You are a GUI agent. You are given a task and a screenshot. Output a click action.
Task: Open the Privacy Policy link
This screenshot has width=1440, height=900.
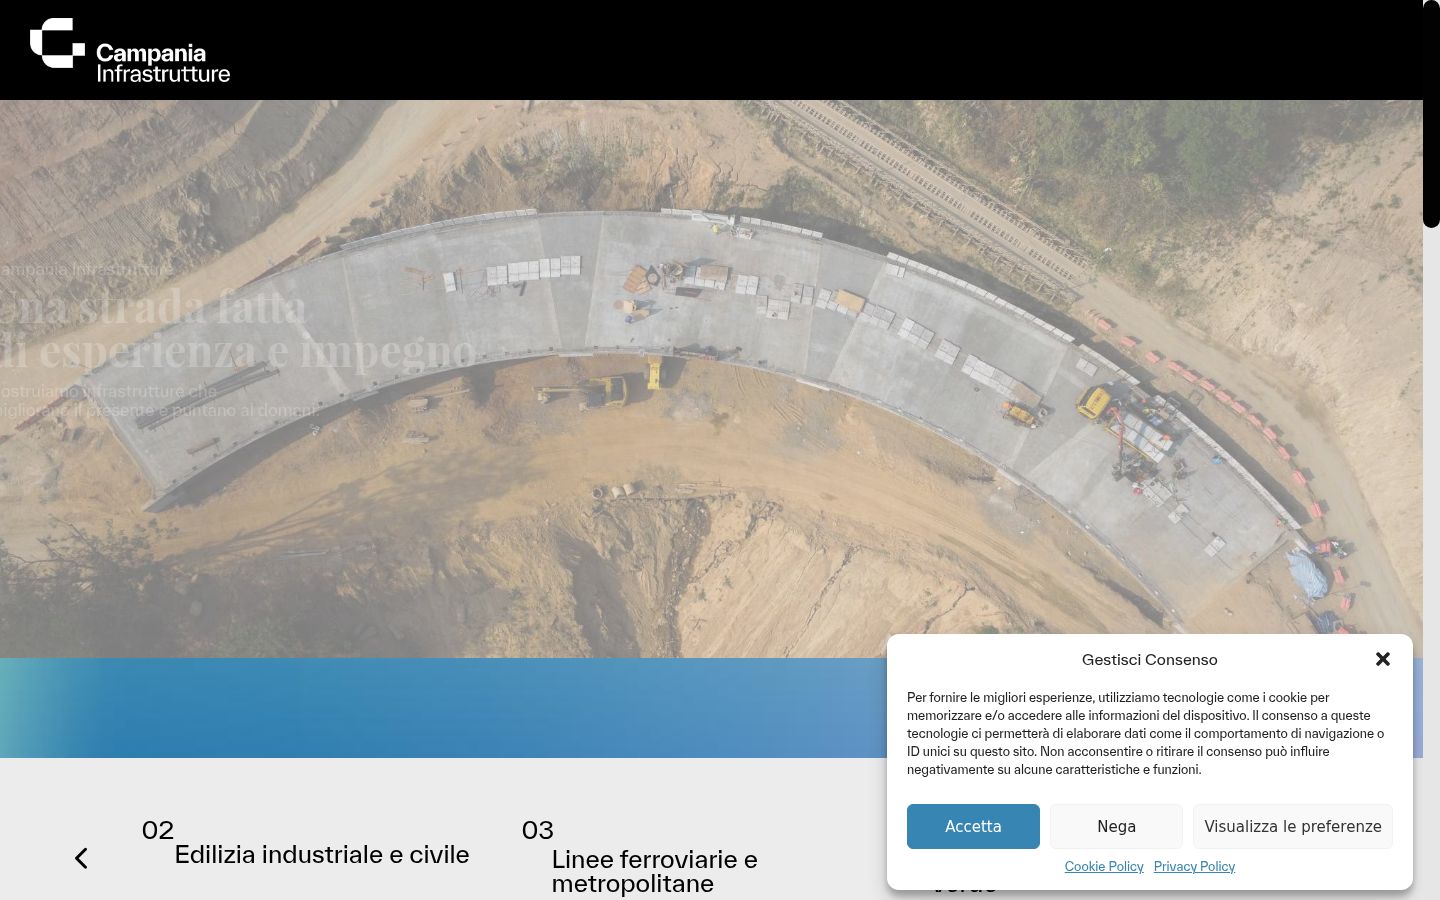(x=1194, y=866)
